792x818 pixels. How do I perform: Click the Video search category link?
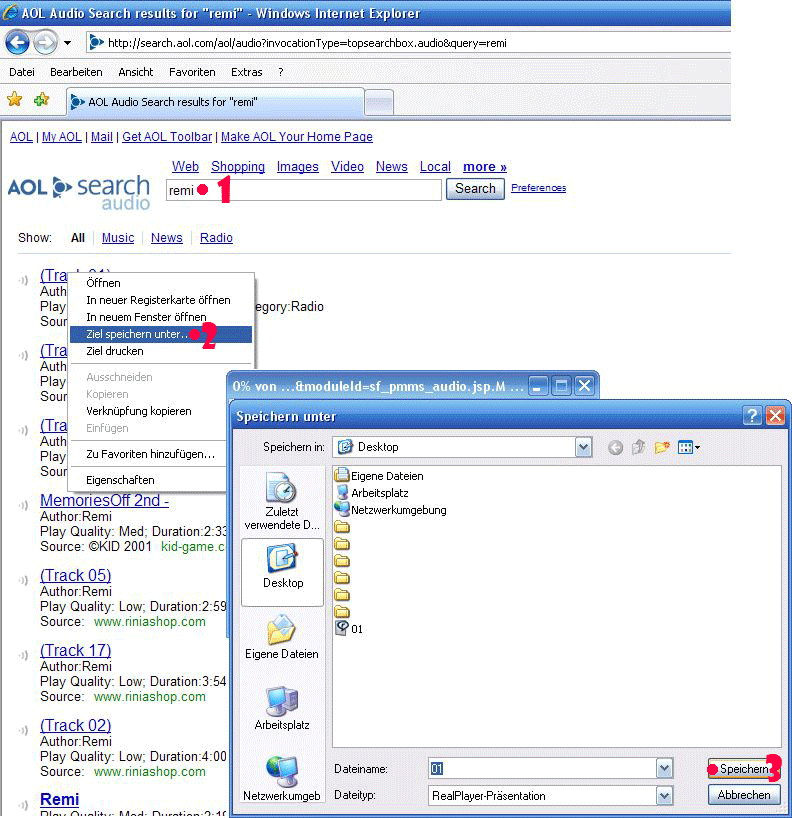click(347, 166)
